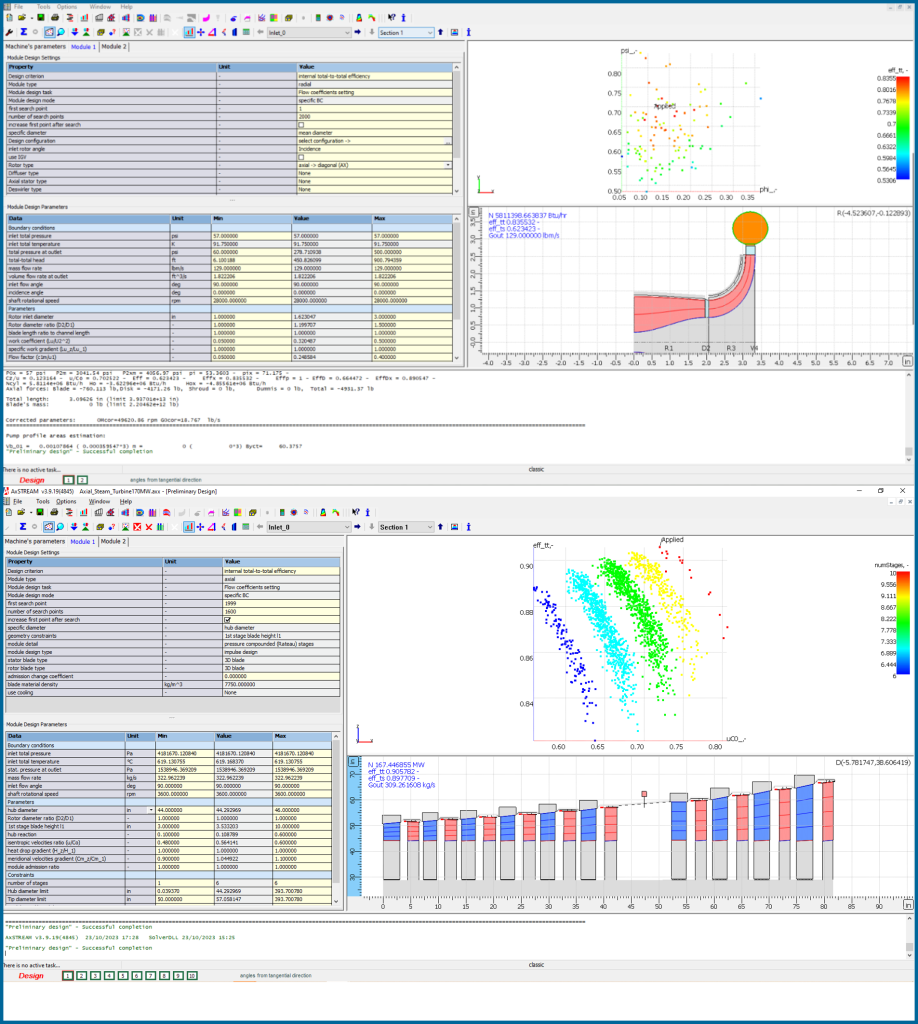The width and height of the screenshot is (918, 1024).
Task: Uncheck 'increase first point after search' in lower window
Action: [x=228, y=619]
